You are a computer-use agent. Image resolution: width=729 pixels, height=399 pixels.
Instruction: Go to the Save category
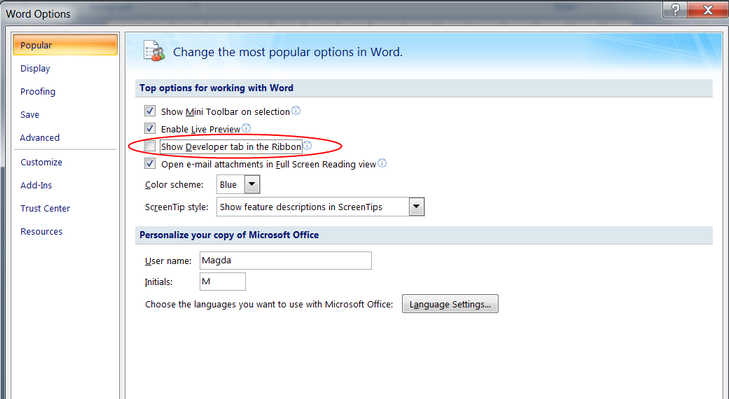point(30,114)
